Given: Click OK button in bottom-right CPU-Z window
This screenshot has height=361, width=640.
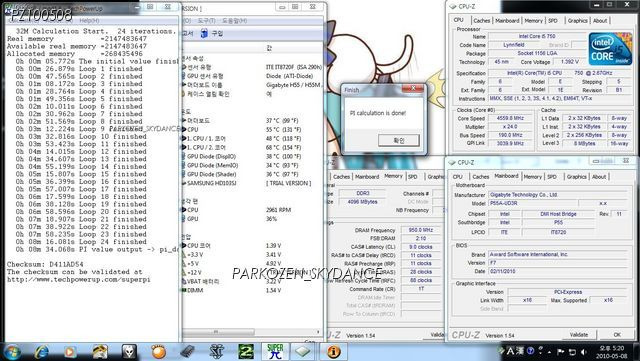Looking at the screenshot, I should point(617,334).
